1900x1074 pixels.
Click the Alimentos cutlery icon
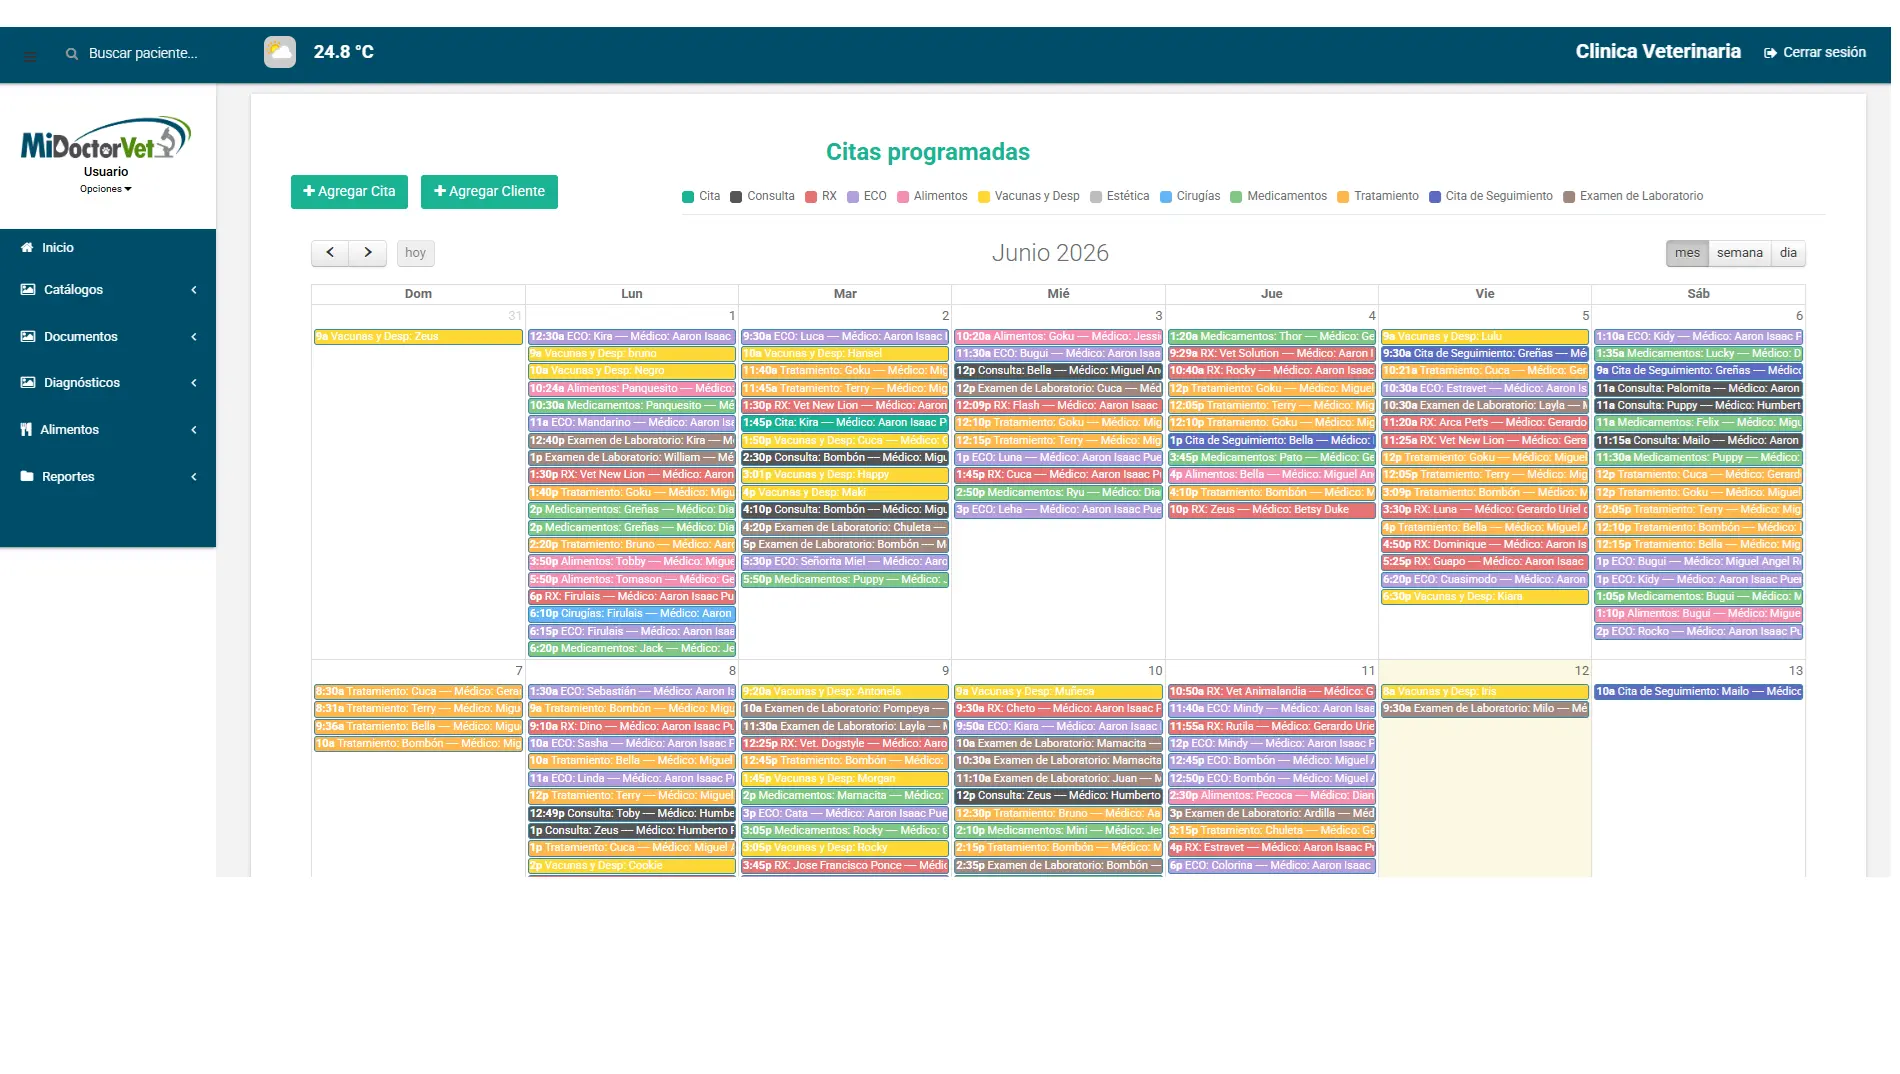tap(26, 429)
